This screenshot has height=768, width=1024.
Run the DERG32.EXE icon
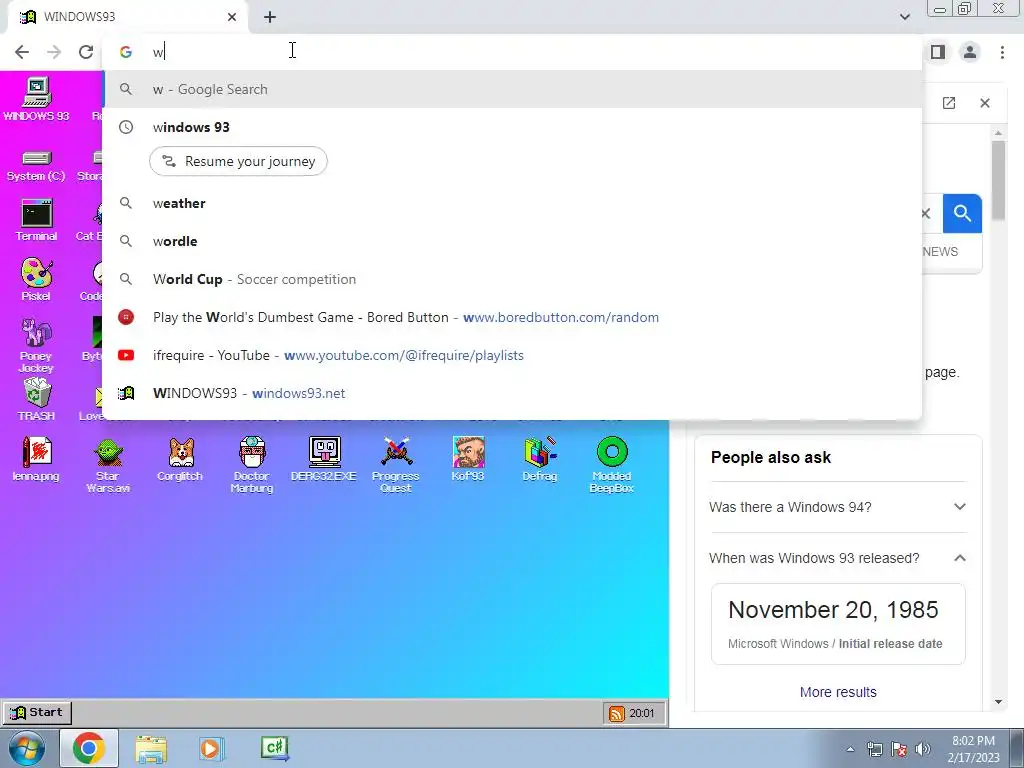click(324, 460)
